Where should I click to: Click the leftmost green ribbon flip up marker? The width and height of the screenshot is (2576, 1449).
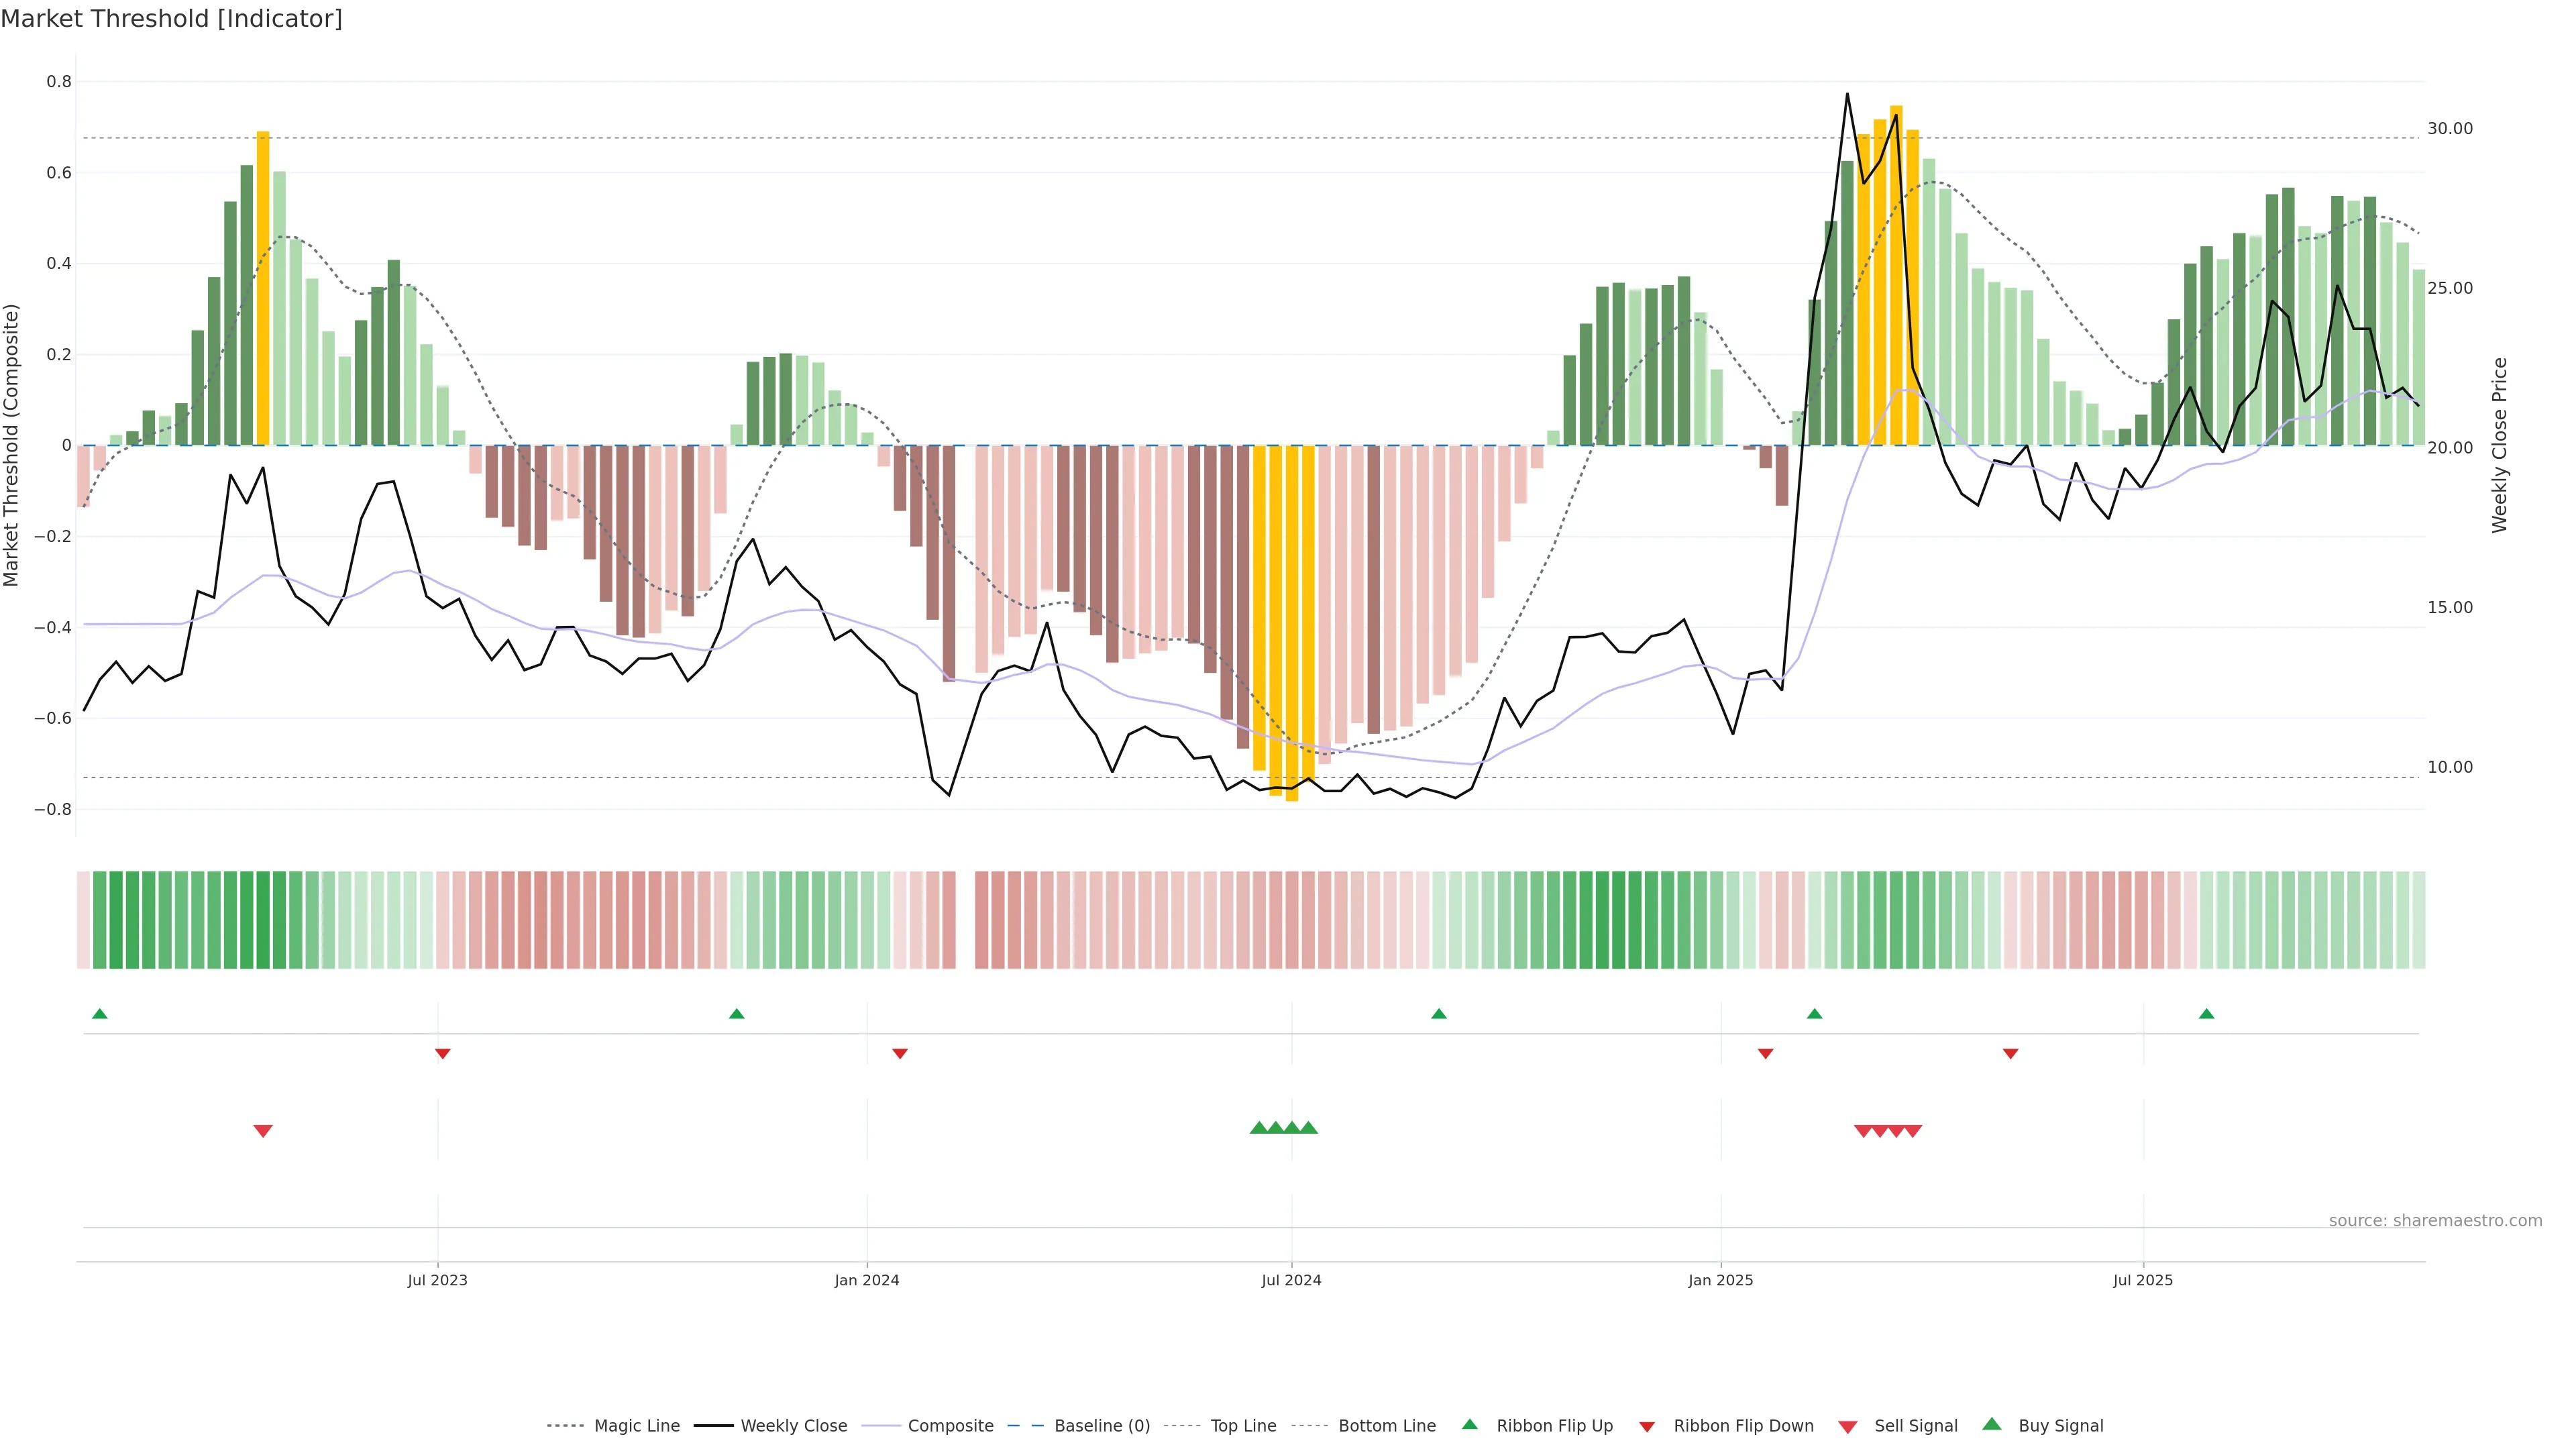coord(100,1014)
